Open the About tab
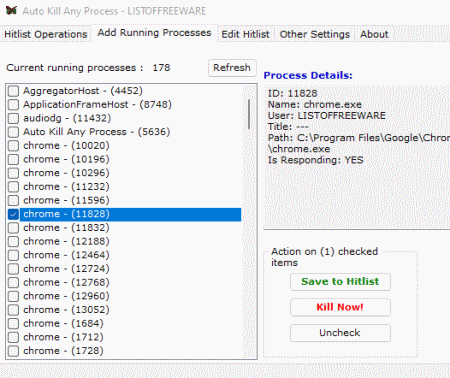 (x=374, y=34)
